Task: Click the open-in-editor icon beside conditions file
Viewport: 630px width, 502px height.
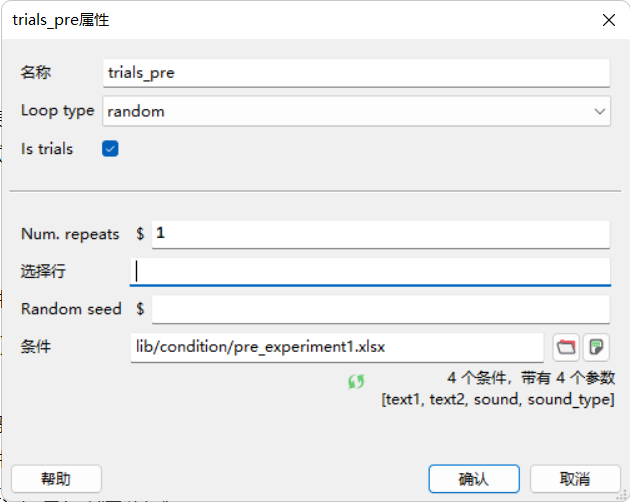Action: click(x=596, y=347)
